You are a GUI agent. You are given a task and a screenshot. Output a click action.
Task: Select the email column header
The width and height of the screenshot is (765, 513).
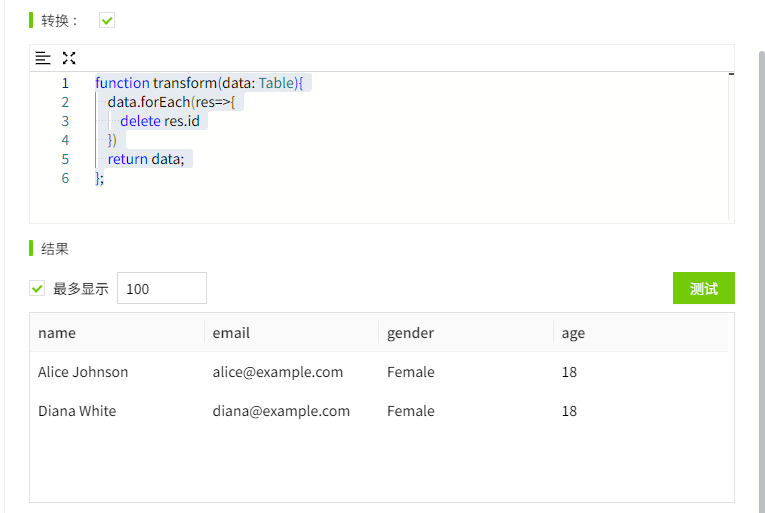pos(231,333)
